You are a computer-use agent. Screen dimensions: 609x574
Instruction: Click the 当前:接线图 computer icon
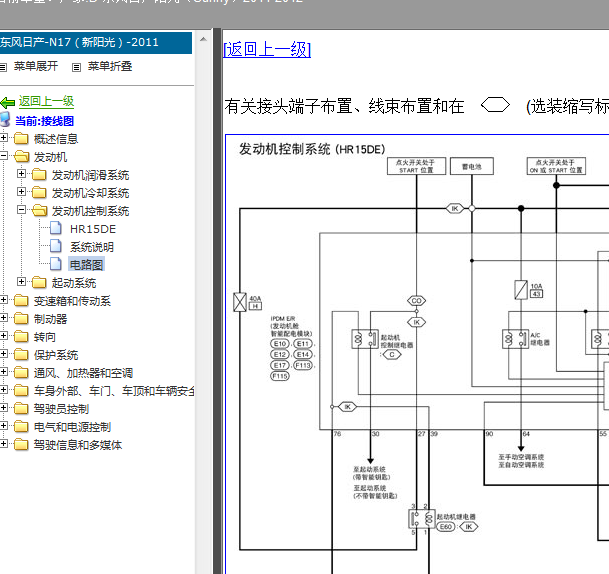(x=5, y=120)
